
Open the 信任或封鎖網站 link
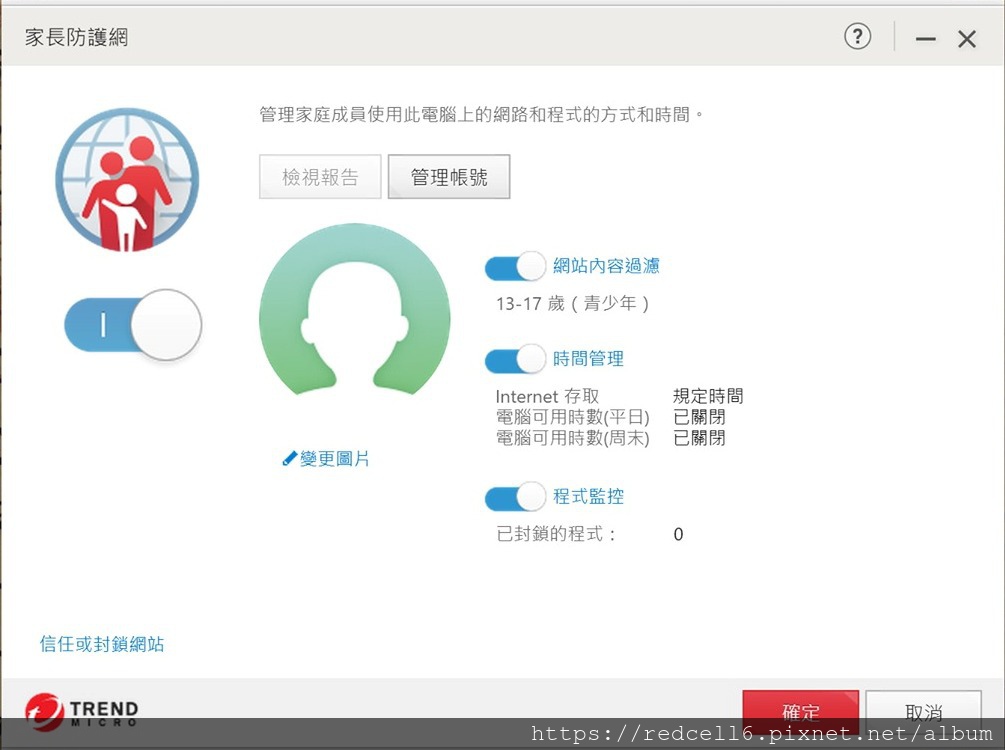tap(102, 644)
